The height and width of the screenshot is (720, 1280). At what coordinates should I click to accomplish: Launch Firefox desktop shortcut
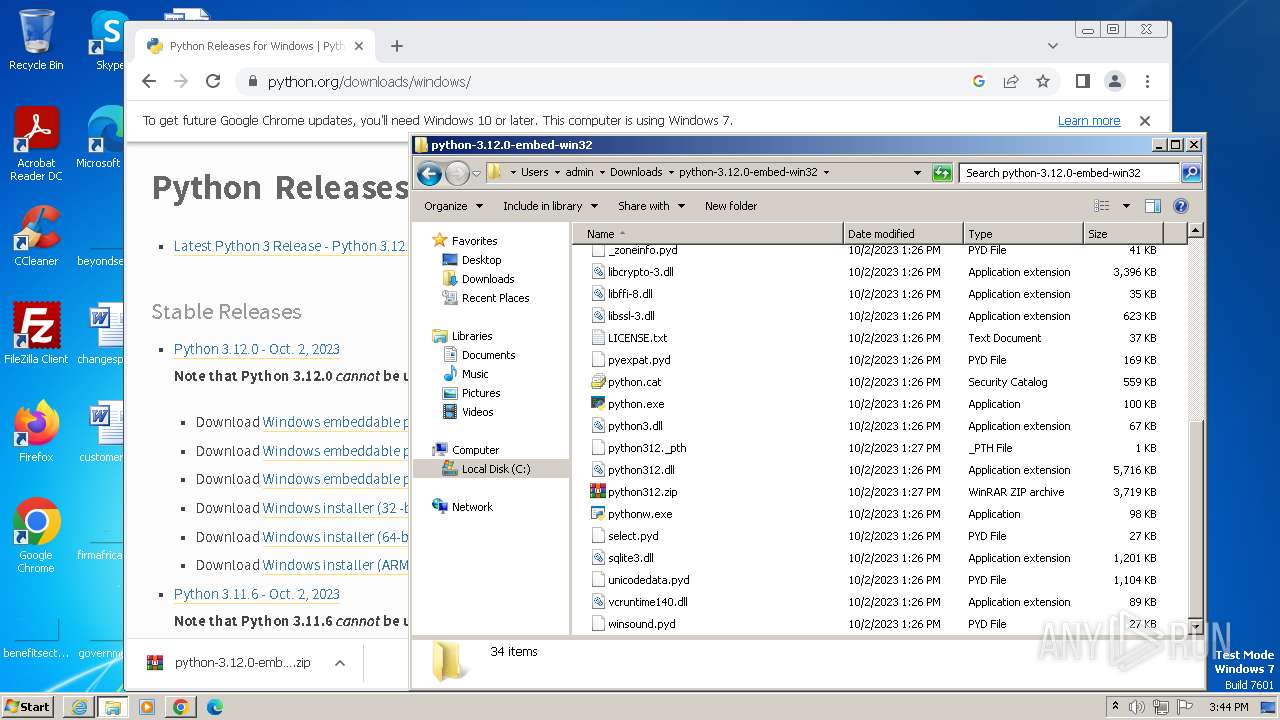tap(36, 432)
